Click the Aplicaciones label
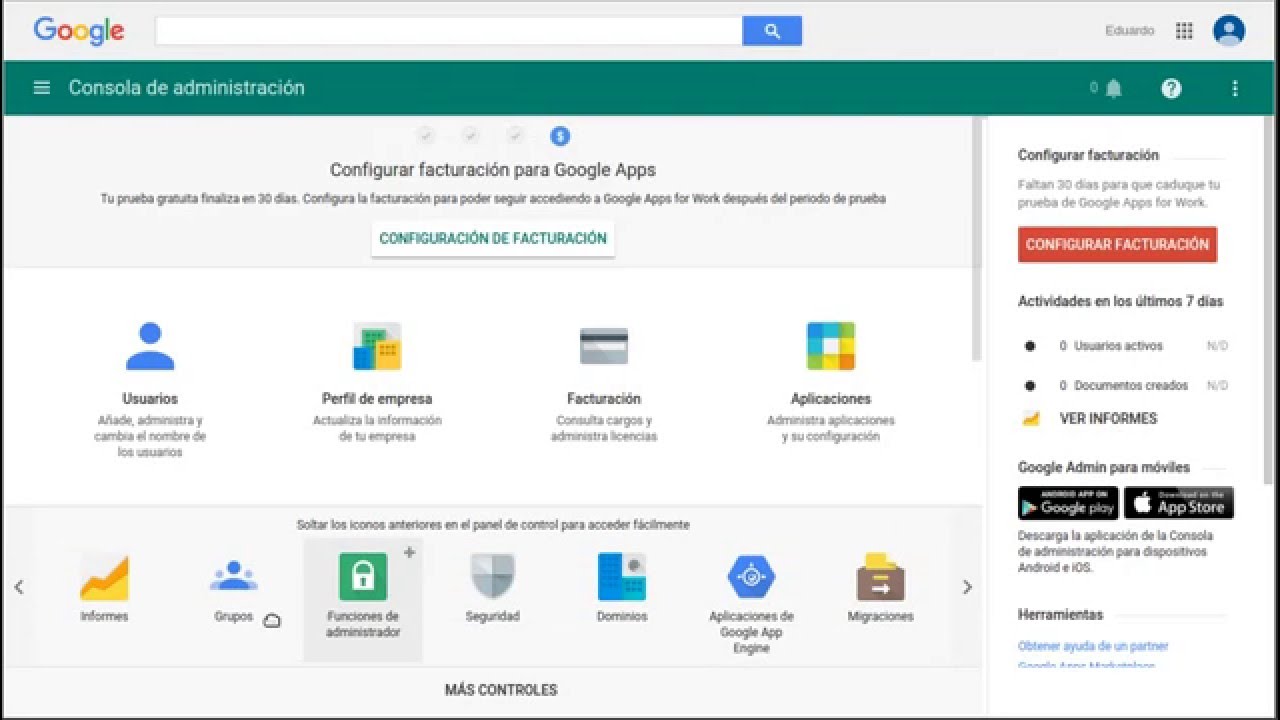This screenshot has width=1280, height=720. pos(831,399)
